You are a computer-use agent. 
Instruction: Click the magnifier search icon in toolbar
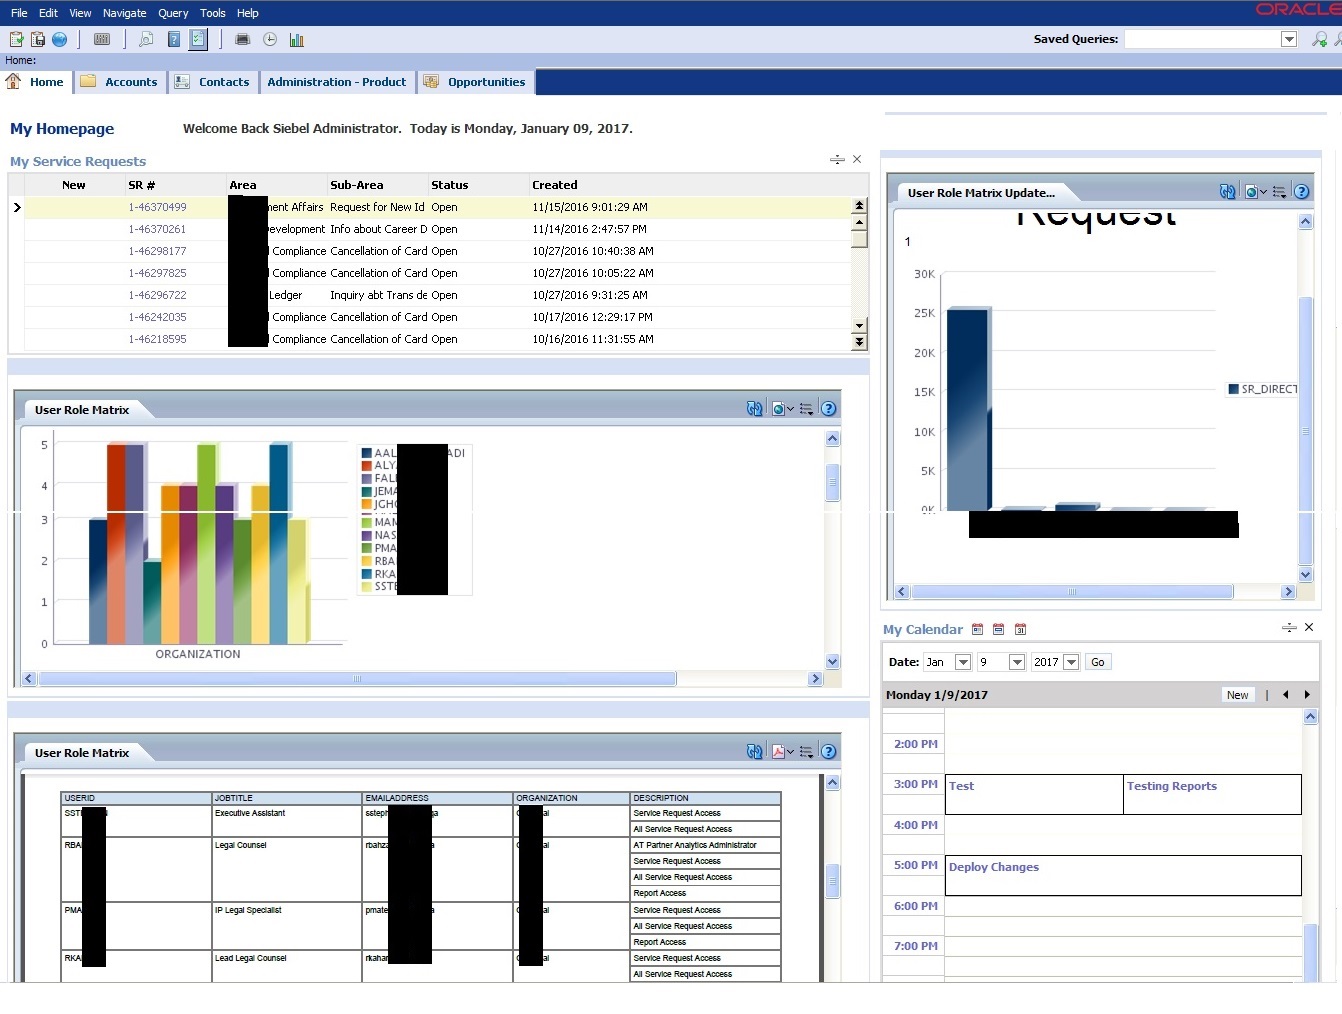146,39
